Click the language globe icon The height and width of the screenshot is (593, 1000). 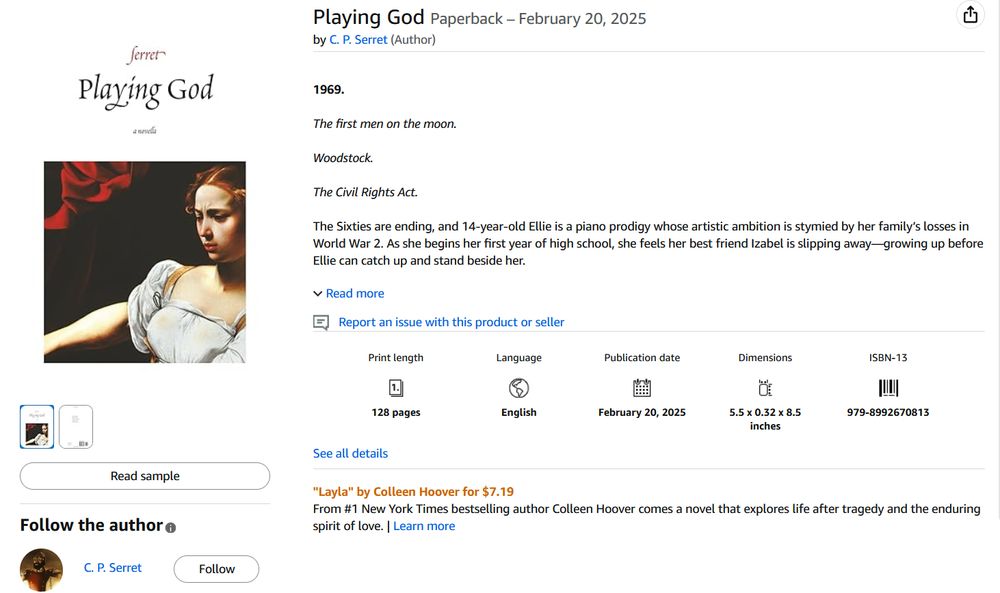(519, 388)
